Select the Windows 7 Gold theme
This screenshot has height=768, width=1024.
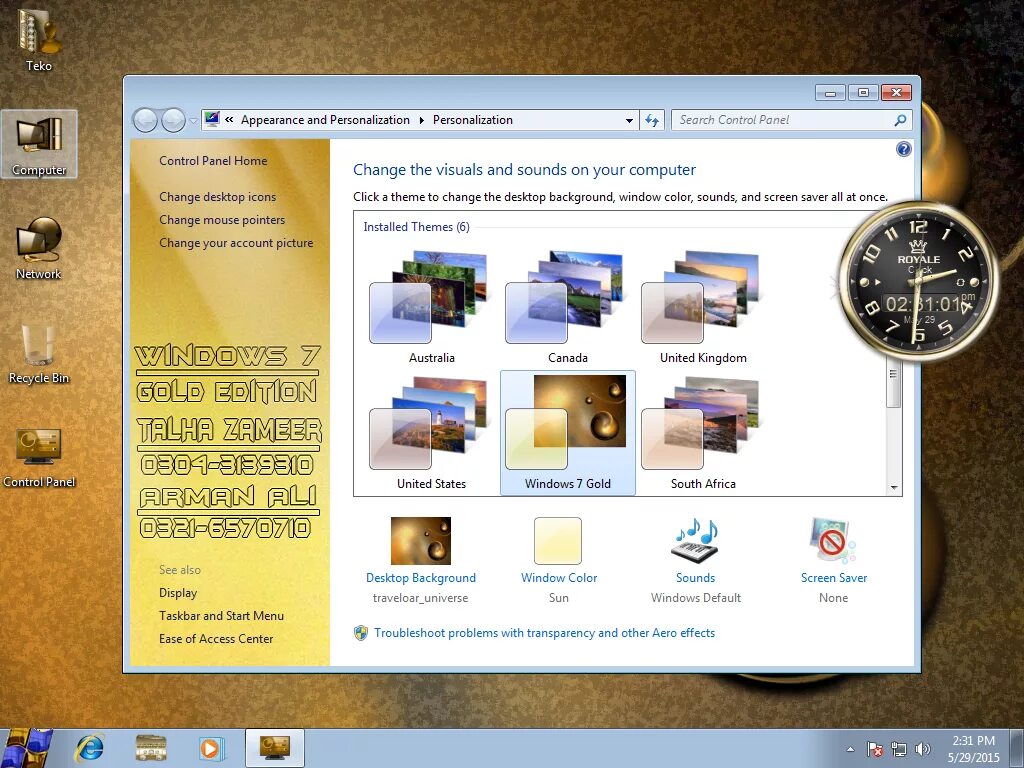pos(568,432)
